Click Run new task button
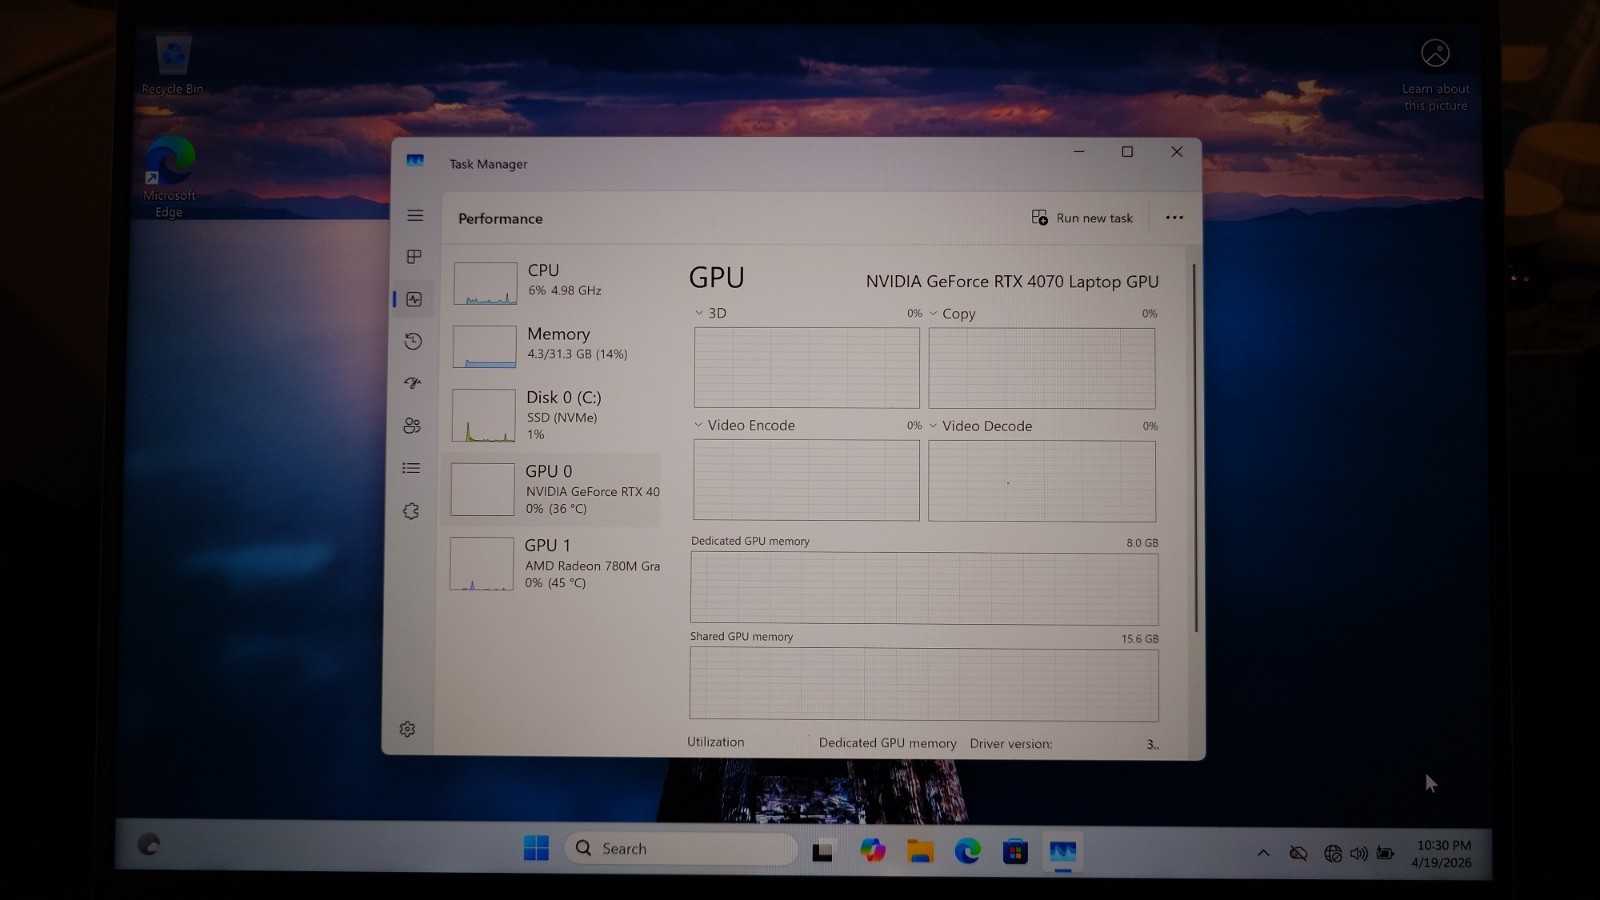This screenshot has height=900, width=1600. (1082, 218)
